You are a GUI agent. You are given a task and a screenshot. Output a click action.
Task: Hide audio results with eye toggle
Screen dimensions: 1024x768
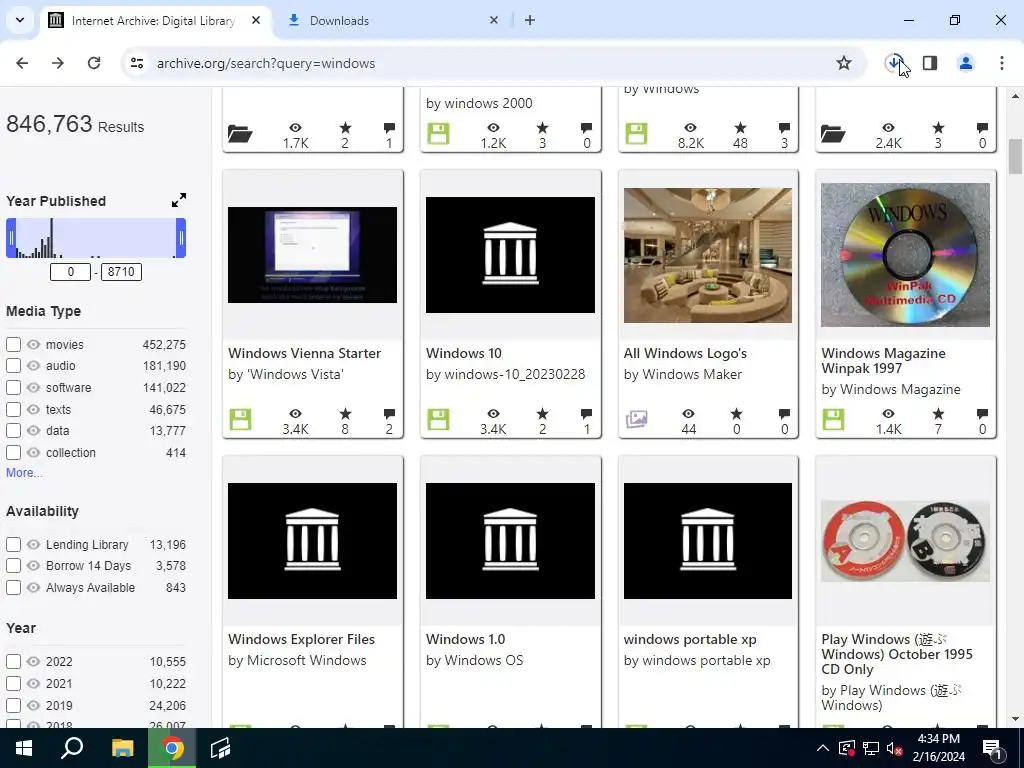coord(33,366)
